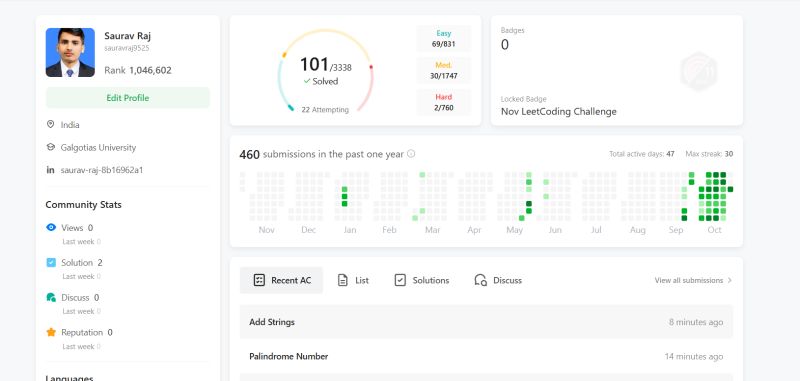Open the Add Strings submission row
This screenshot has width=800, height=381.
click(486, 322)
